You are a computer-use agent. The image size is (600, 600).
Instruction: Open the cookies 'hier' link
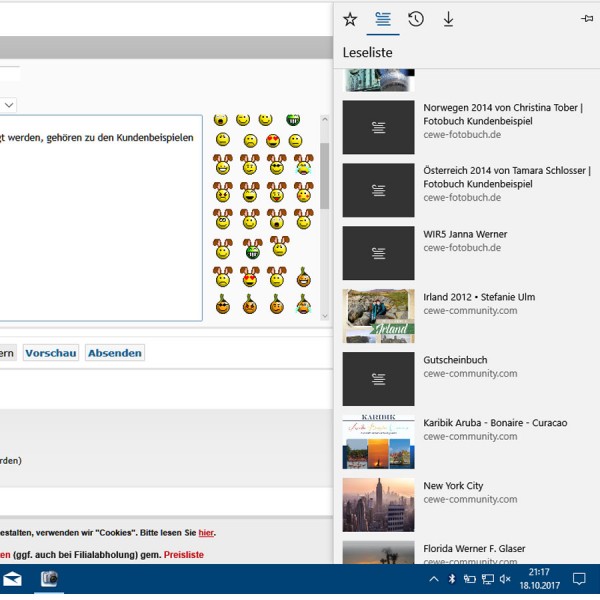coord(206,532)
